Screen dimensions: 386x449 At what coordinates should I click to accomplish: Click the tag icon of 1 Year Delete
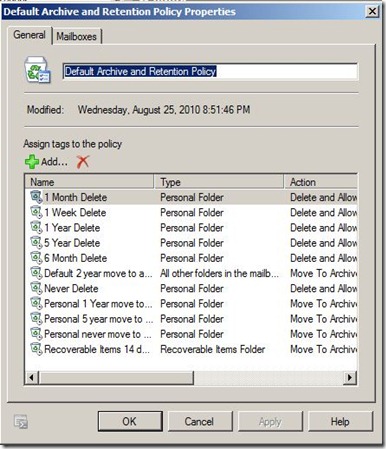tap(36, 227)
